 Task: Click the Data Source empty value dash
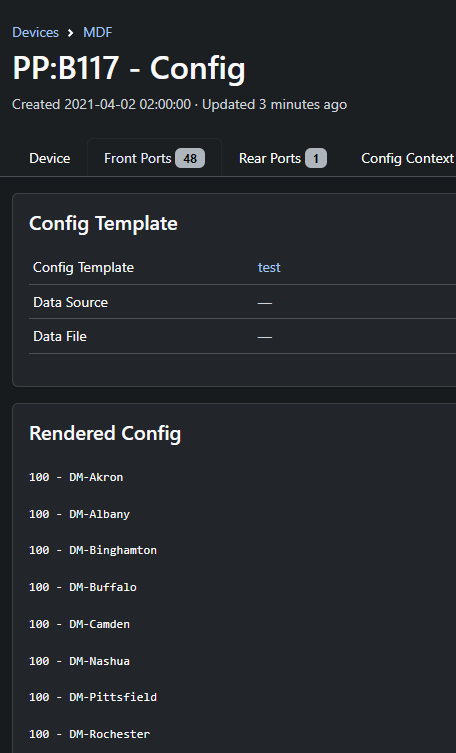[x=264, y=303]
